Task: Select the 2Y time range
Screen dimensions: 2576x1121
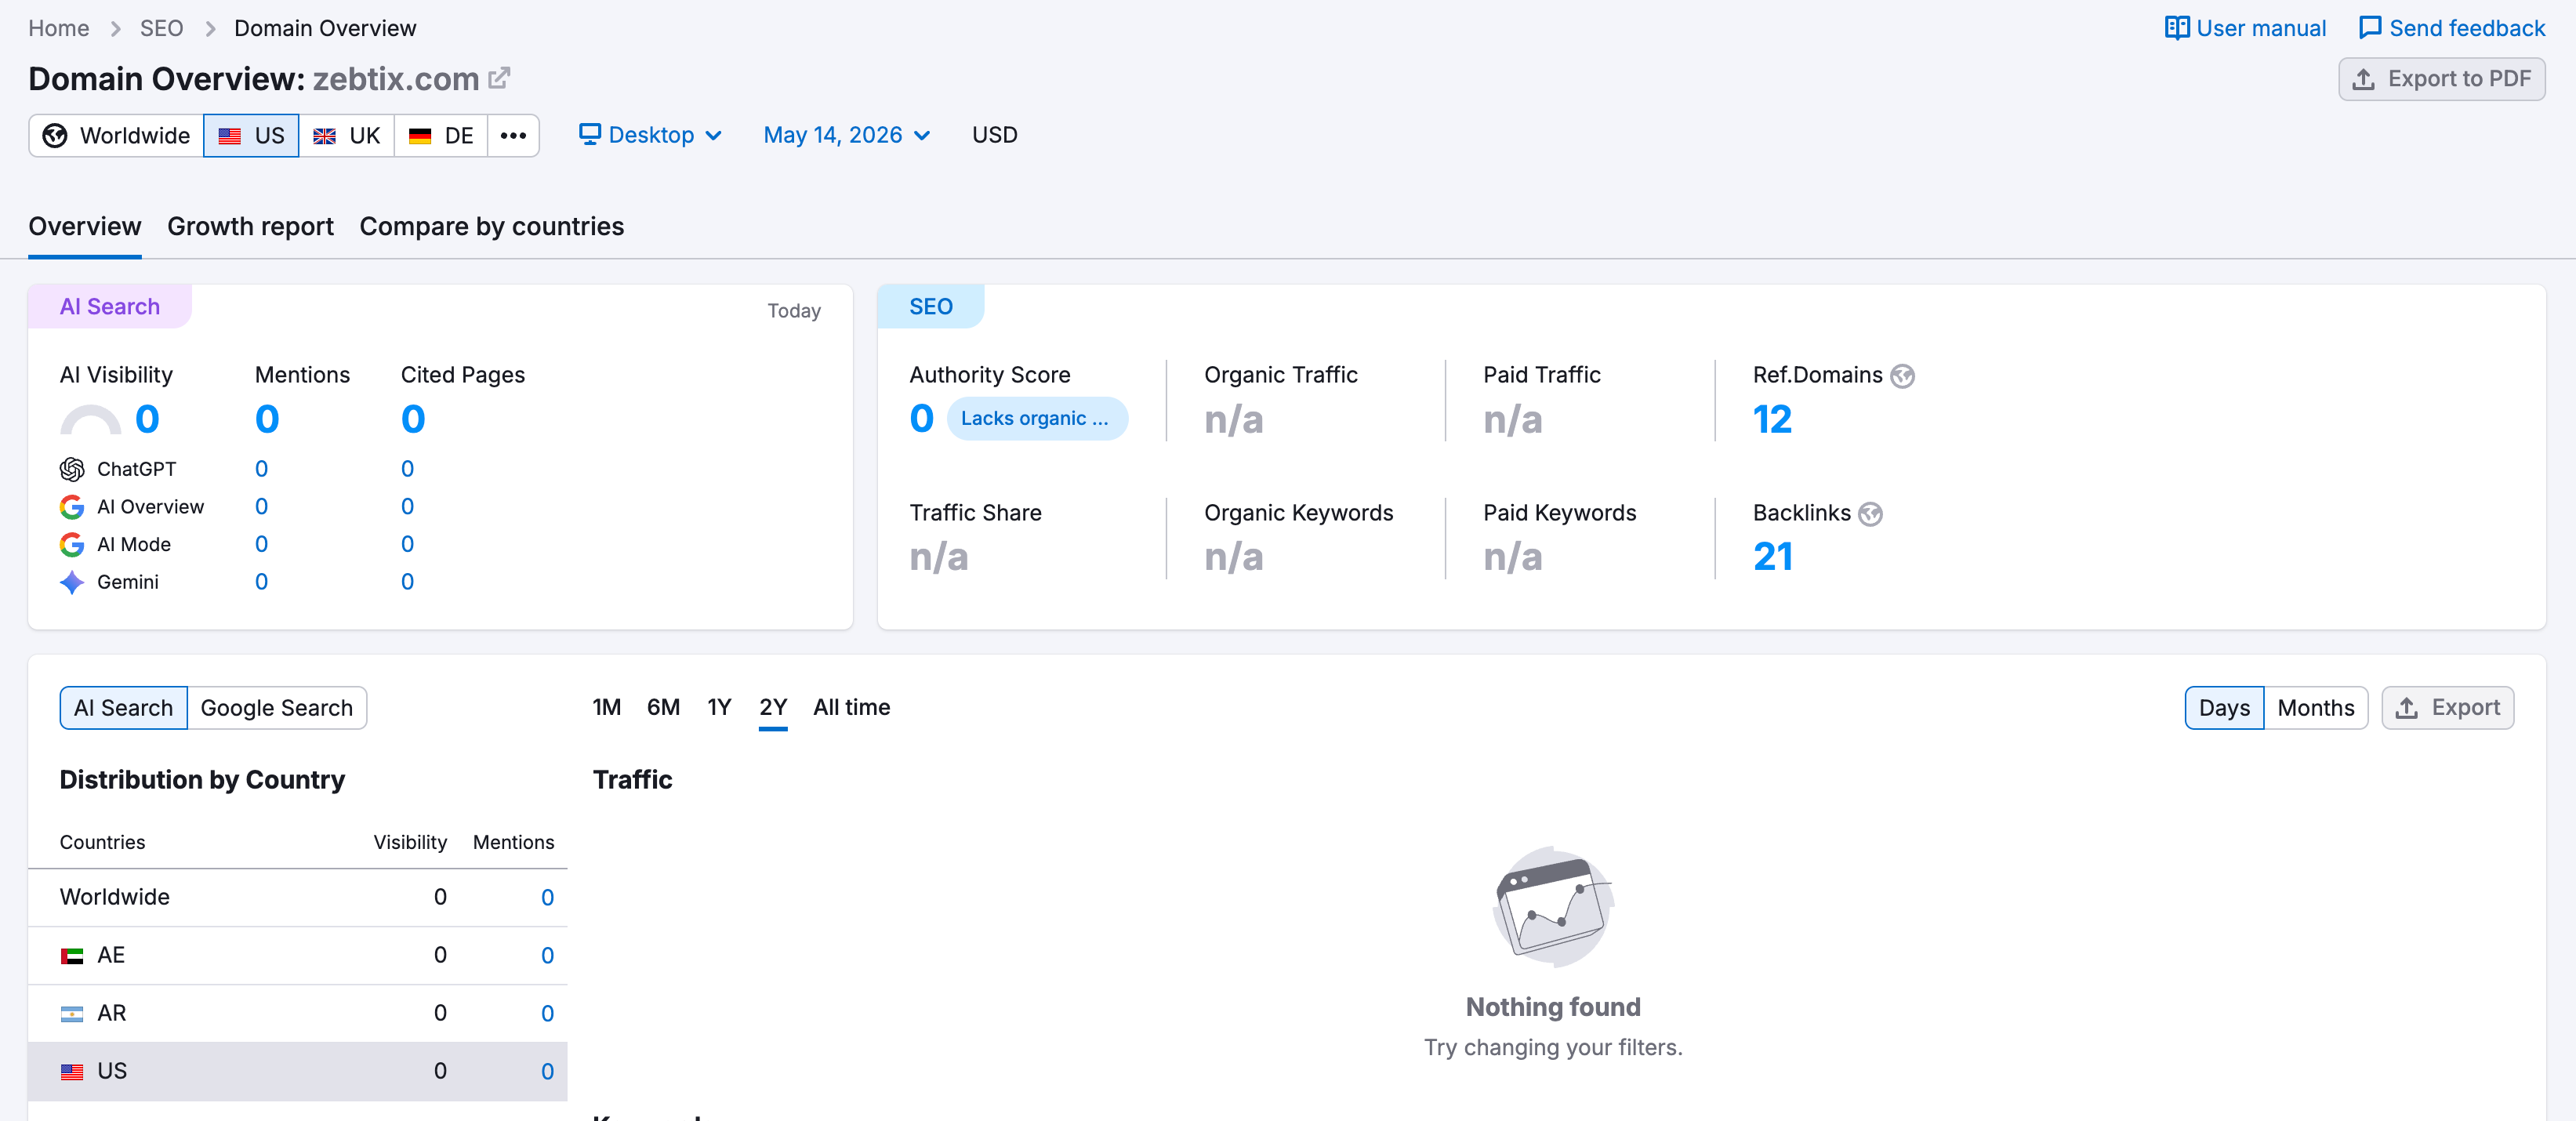Action: coord(773,707)
